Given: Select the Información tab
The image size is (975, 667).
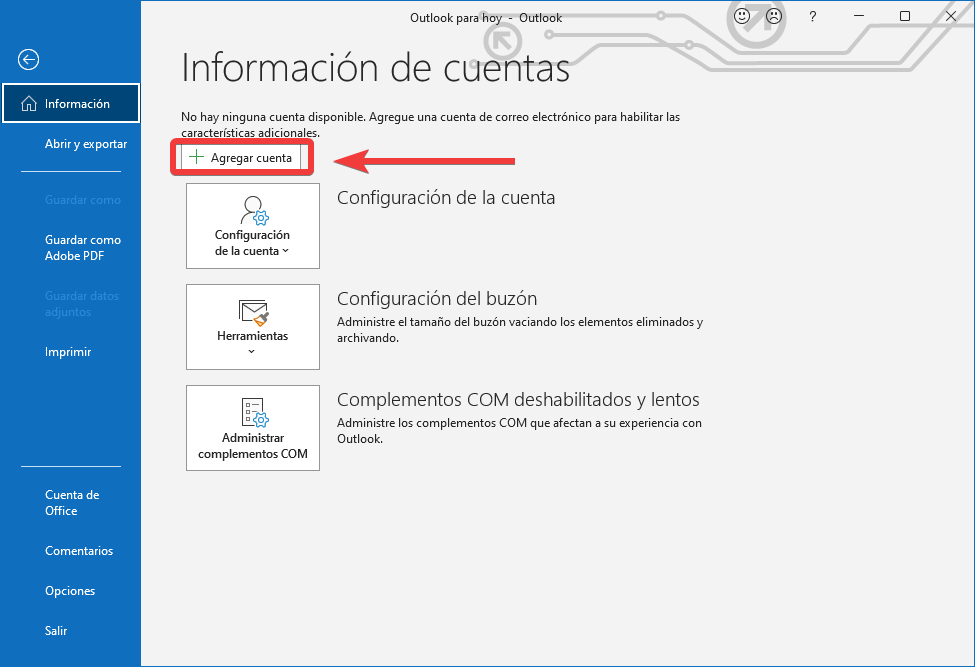Looking at the screenshot, I should pyautogui.click(x=77, y=104).
